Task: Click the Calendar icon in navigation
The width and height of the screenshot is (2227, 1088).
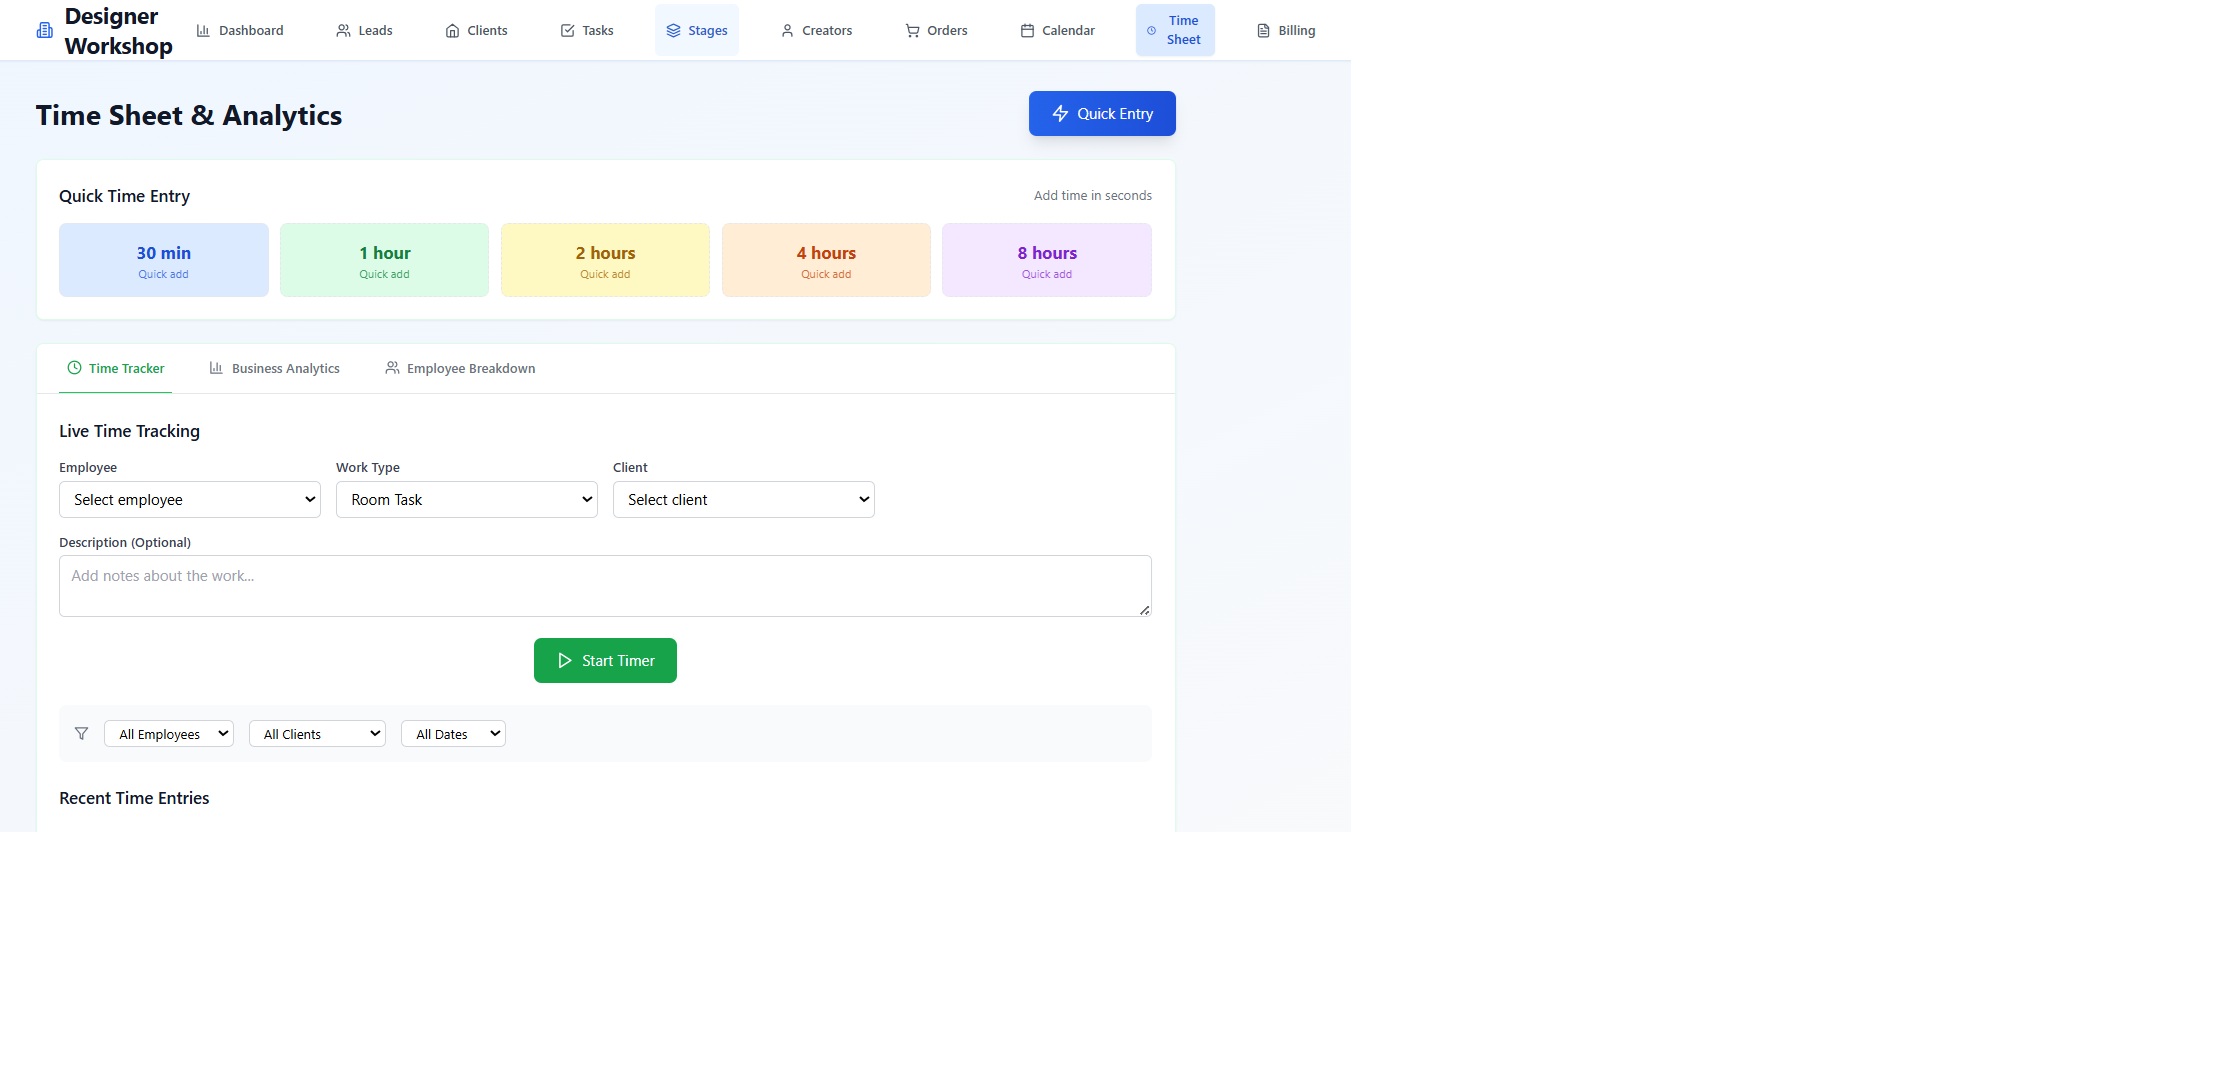Action: 1027,31
